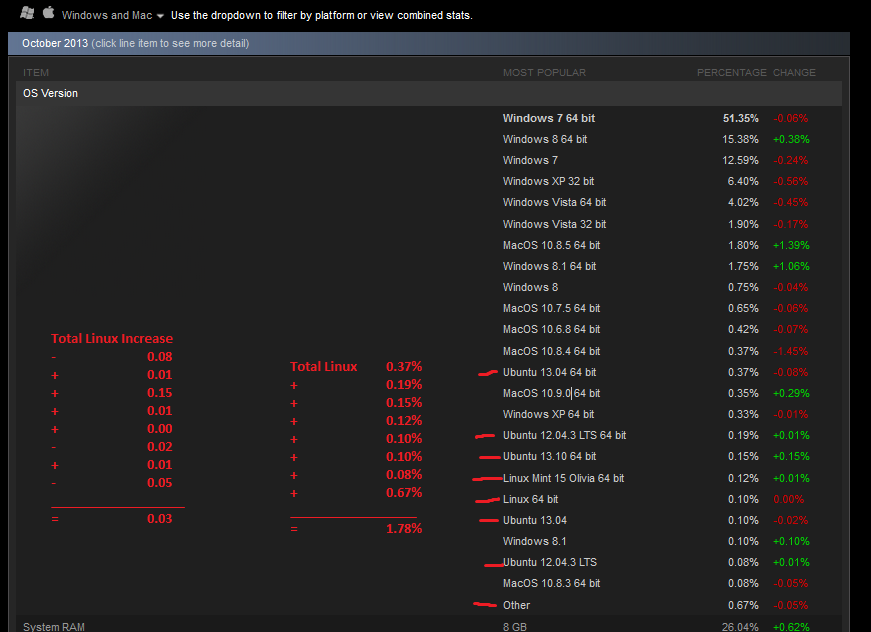Screen dimensions: 871x632
Task: Click Windows 7 with 12.59% share
Action: point(530,160)
